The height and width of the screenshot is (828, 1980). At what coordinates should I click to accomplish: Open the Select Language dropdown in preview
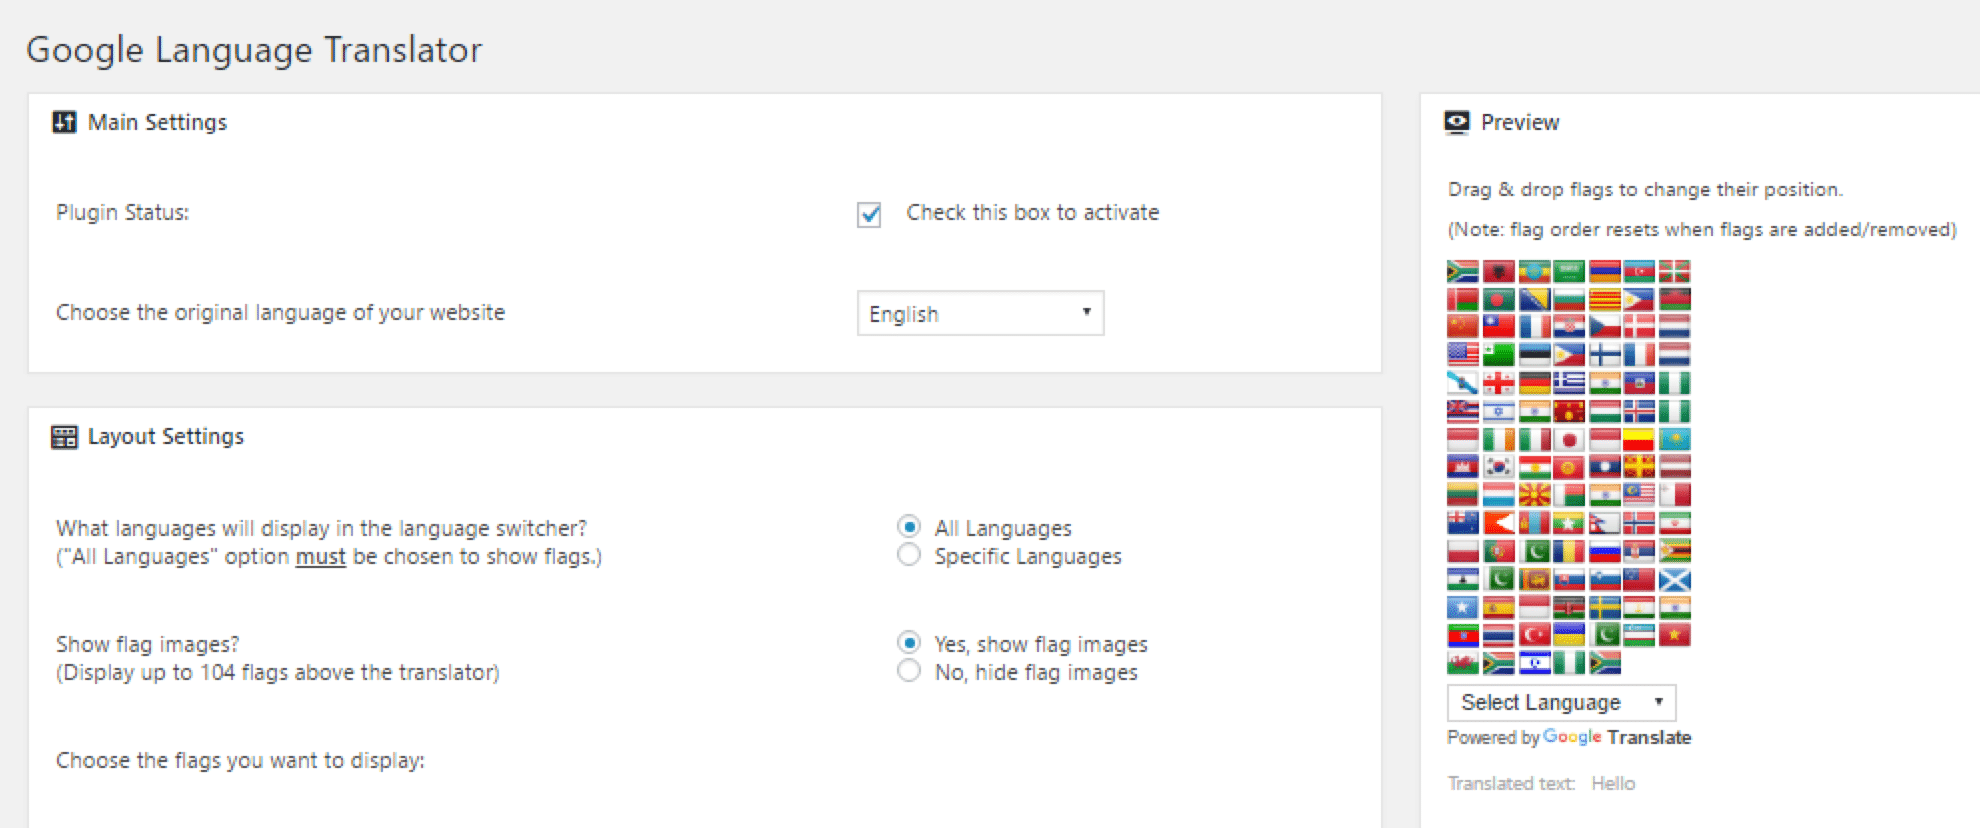click(1561, 702)
